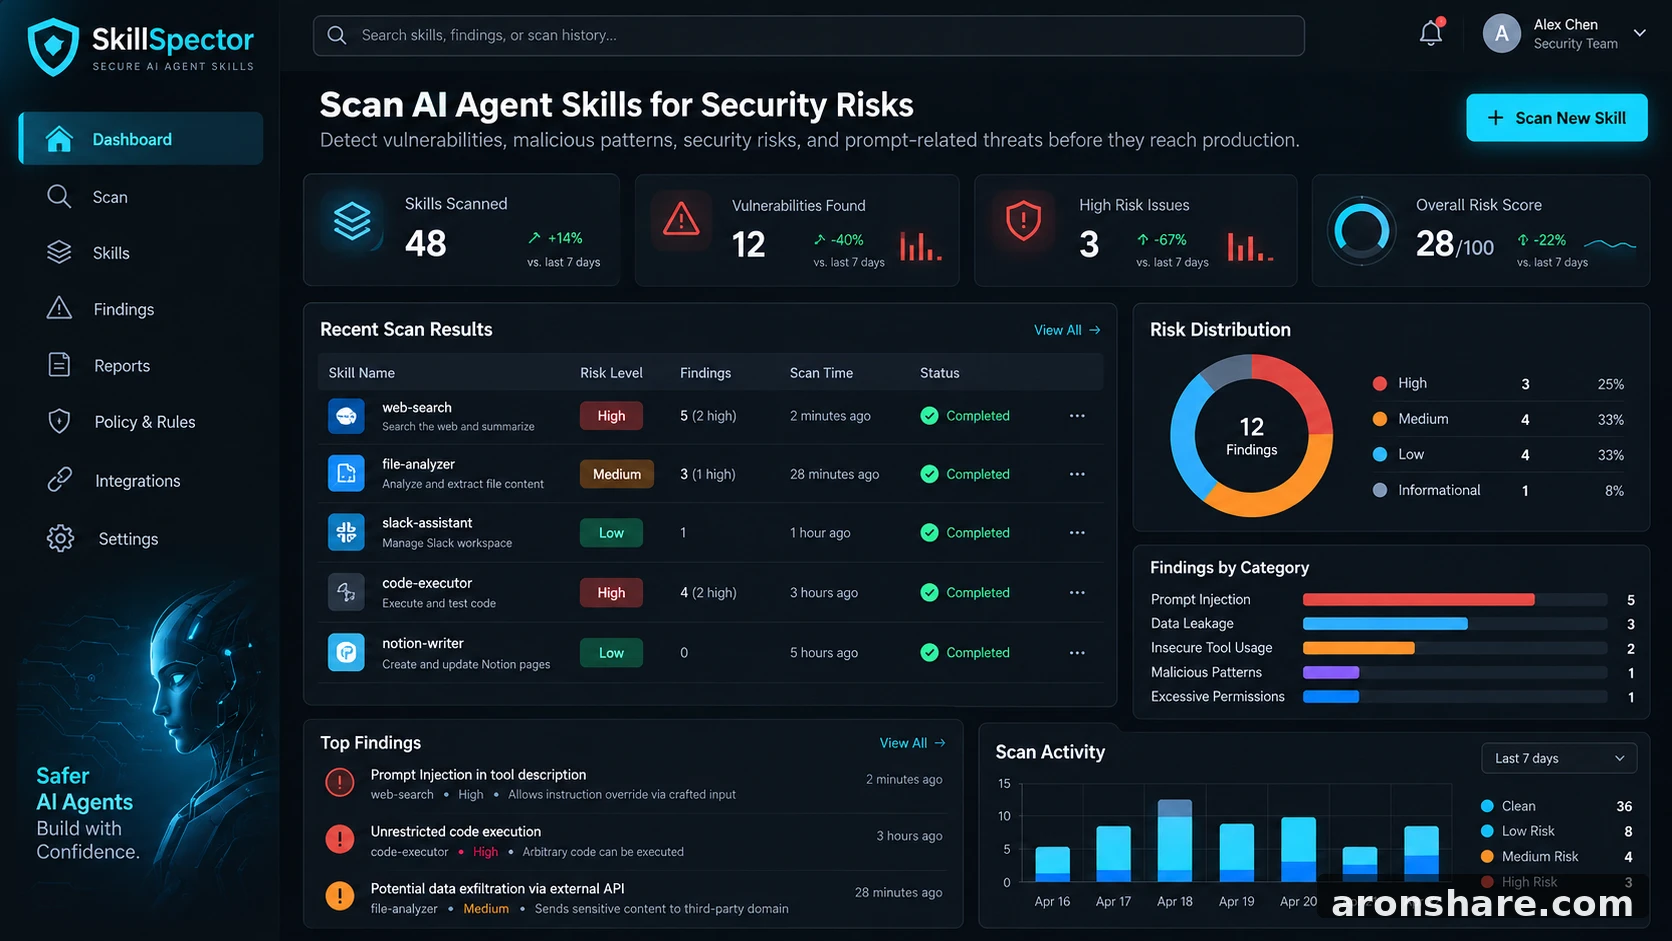Click the alert icon beside Unrestricted code execution
1672x941 pixels.
pyautogui.click(x=340, y=839)
